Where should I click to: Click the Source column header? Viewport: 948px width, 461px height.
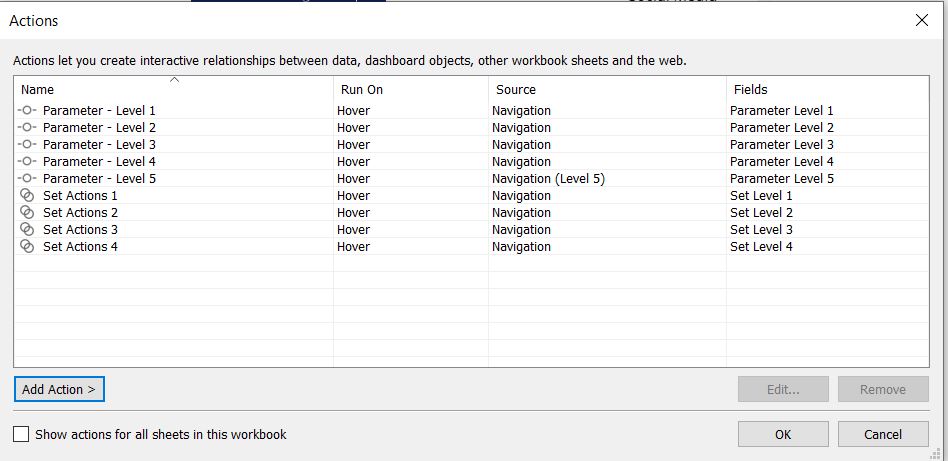click(516, 90)
